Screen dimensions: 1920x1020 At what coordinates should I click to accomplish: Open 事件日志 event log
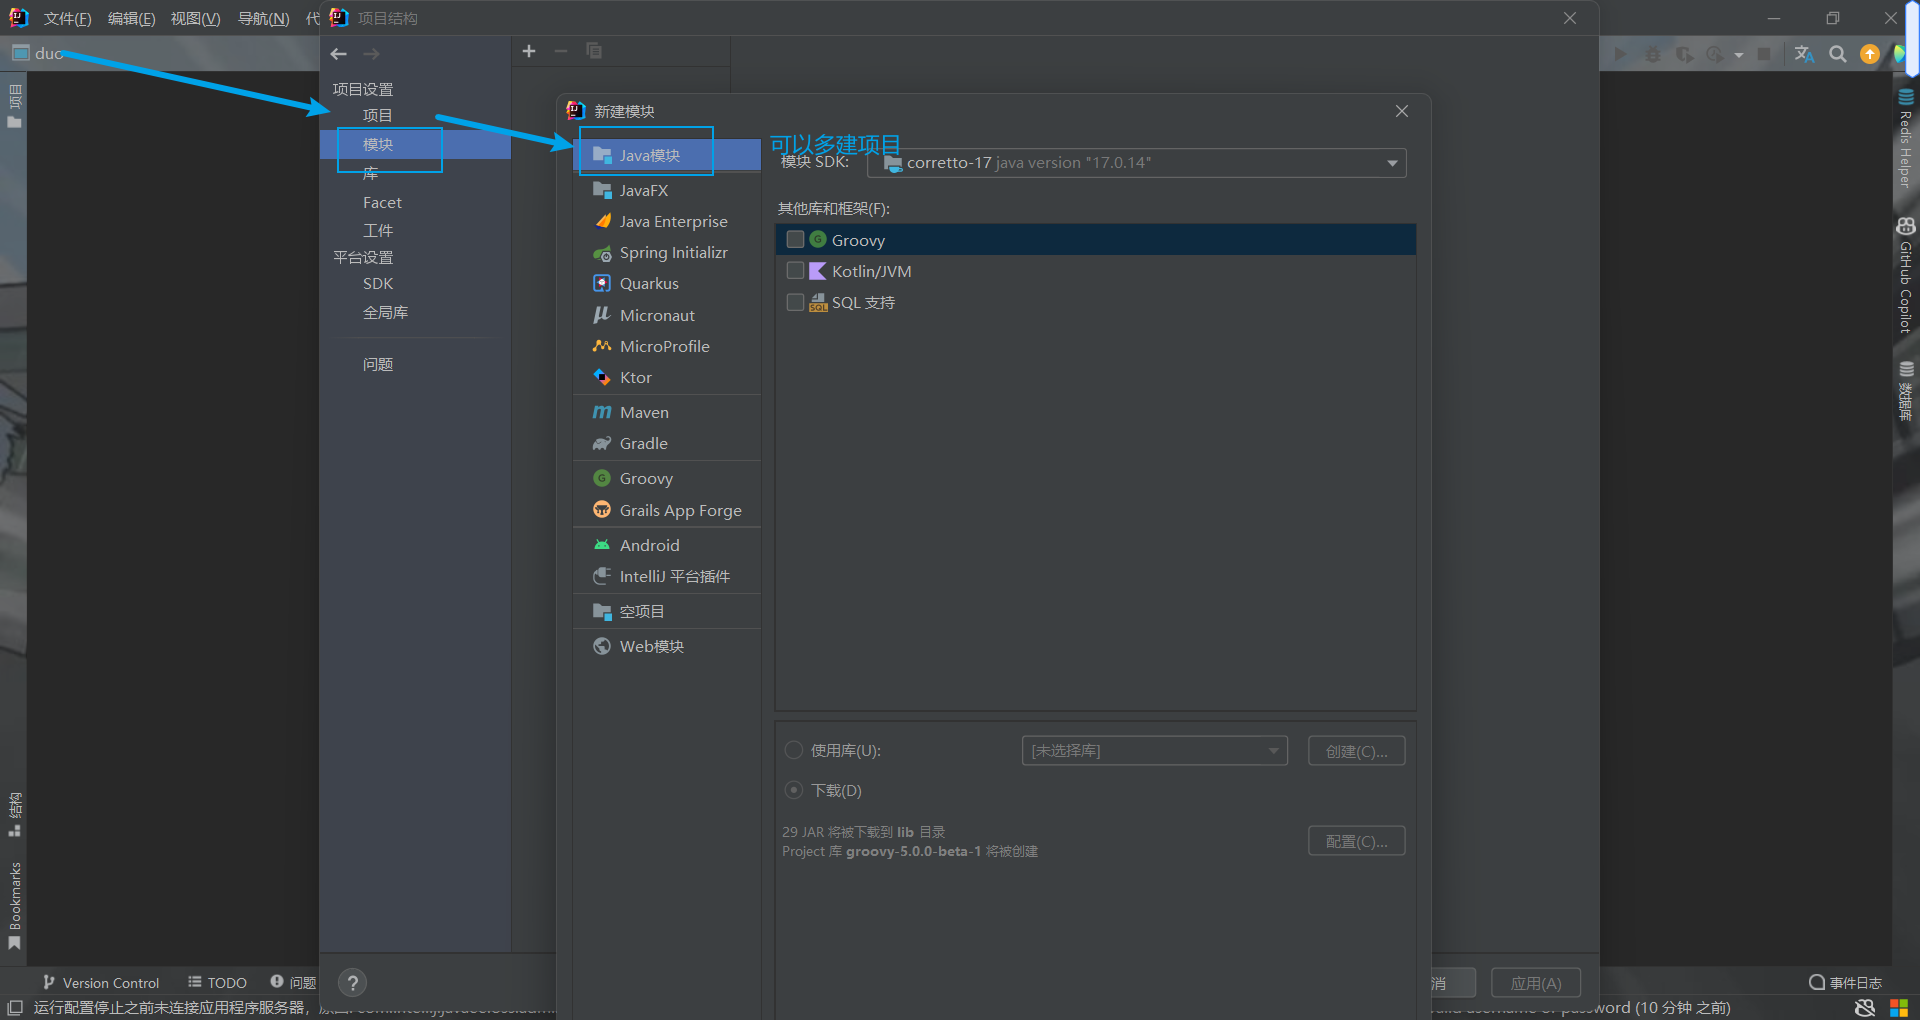pos(1846,983)
